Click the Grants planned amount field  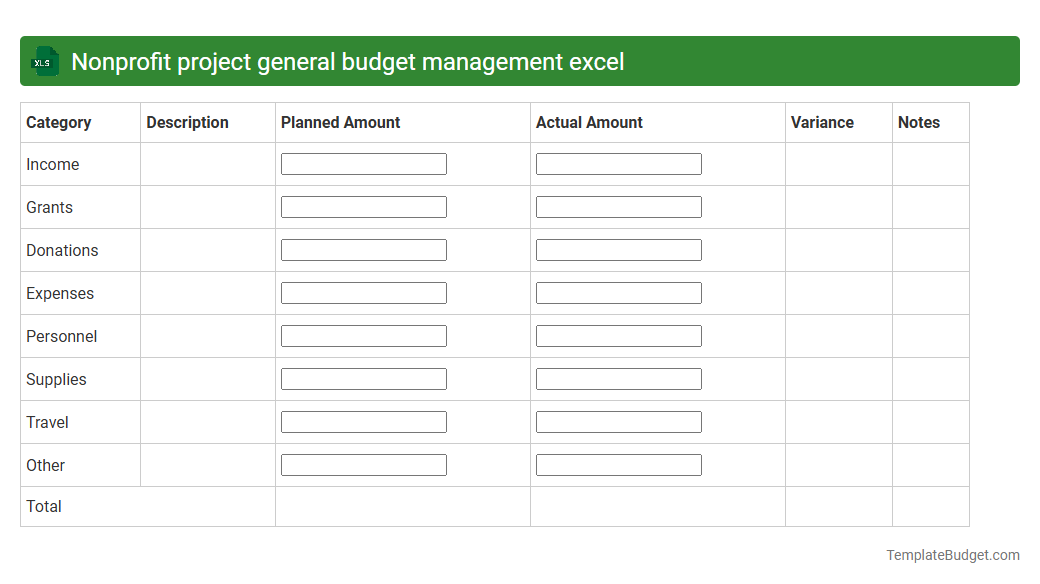(x=364, y=206)
